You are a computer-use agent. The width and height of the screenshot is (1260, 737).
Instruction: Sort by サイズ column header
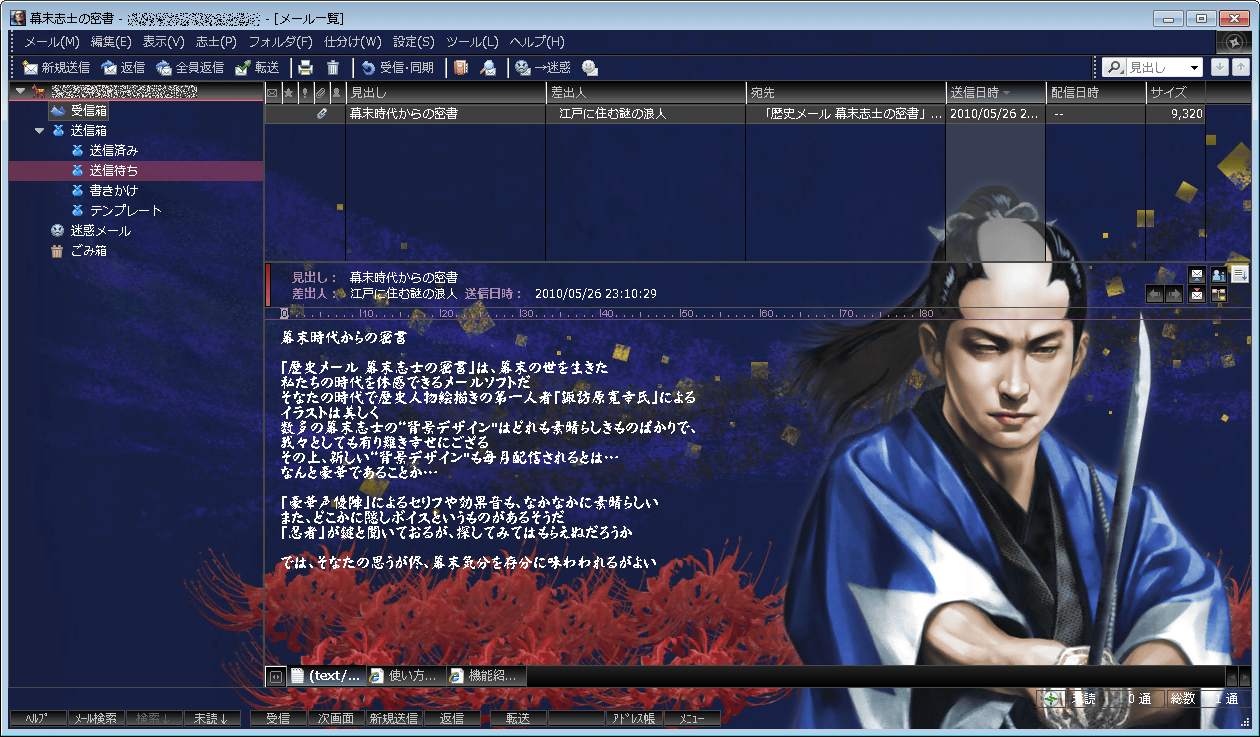pos(1175,92)
